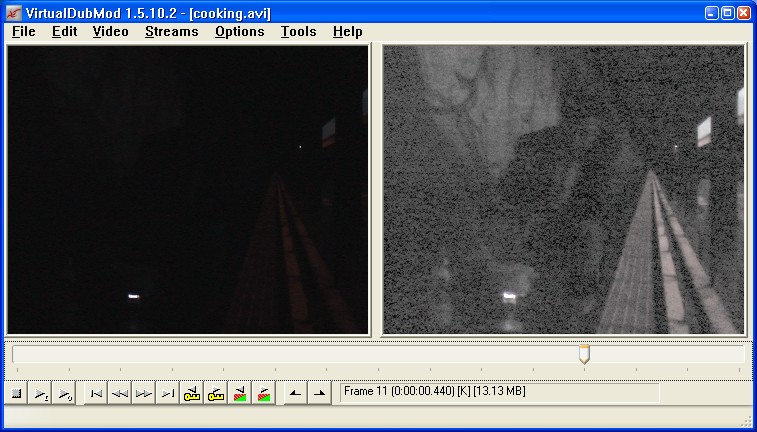Open the File menu
The height and width of the screenshot is (432, 757).
[24, 32]
